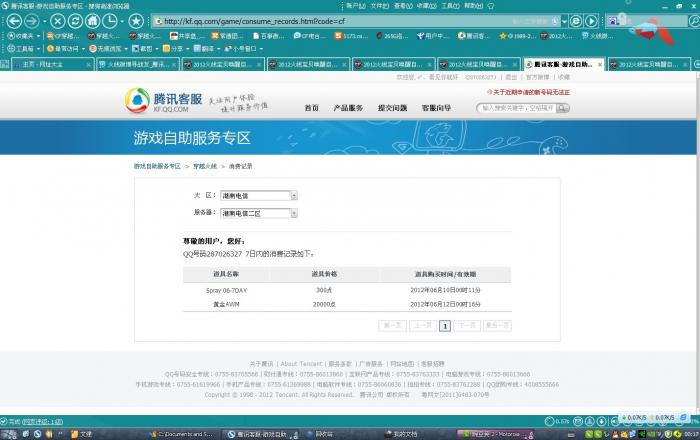The height and width of the screenshot is (440, 700).
Task: Reload the page with the refresh icon
Action: (75, 21)
